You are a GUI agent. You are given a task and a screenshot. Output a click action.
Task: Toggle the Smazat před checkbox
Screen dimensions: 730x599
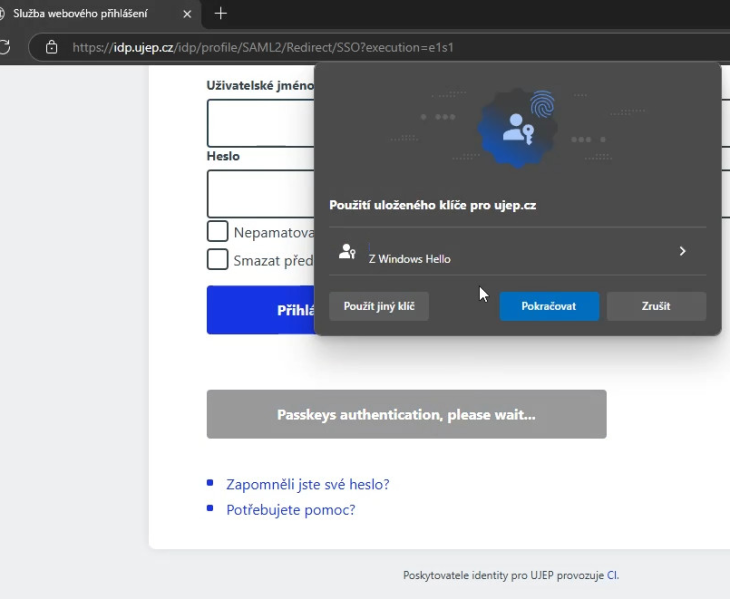[x=217, y=260]
